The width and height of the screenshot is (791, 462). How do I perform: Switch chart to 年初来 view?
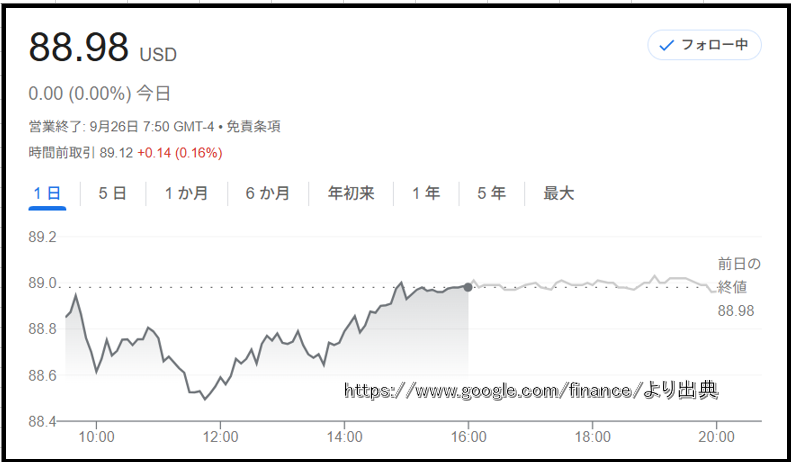click(x=351, y=194)
